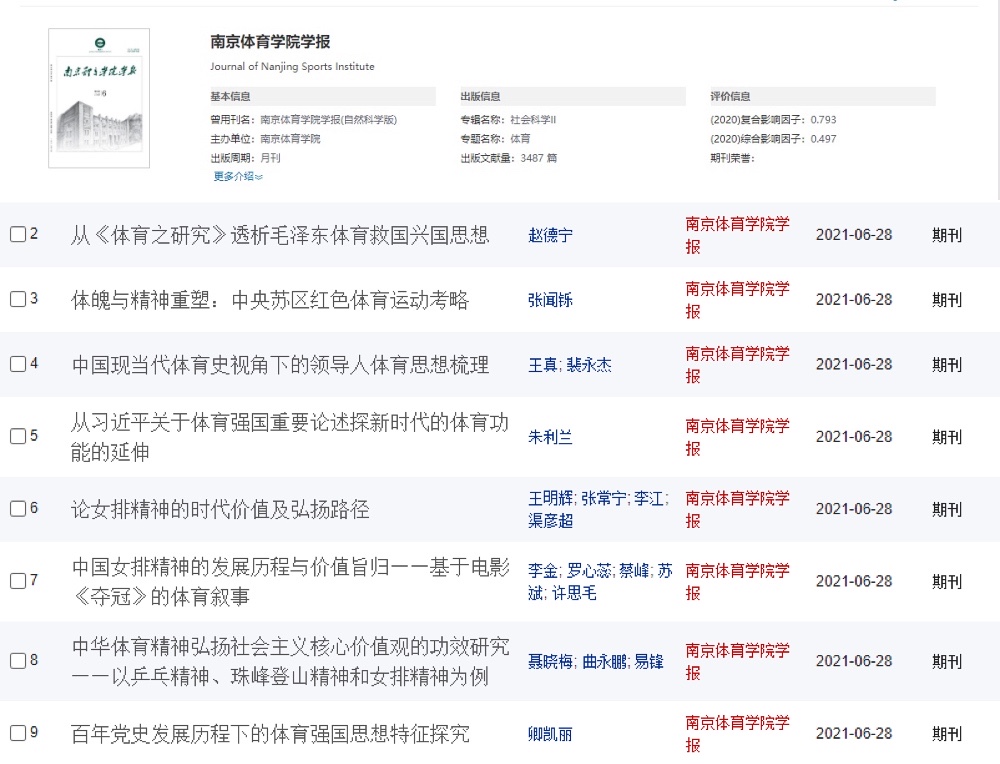This screenshot has width=1000, height=764.
Task: Open article 从《体育之研究》透析毛泽东体育救国兴国思想
Action: (x=280, y=236)
